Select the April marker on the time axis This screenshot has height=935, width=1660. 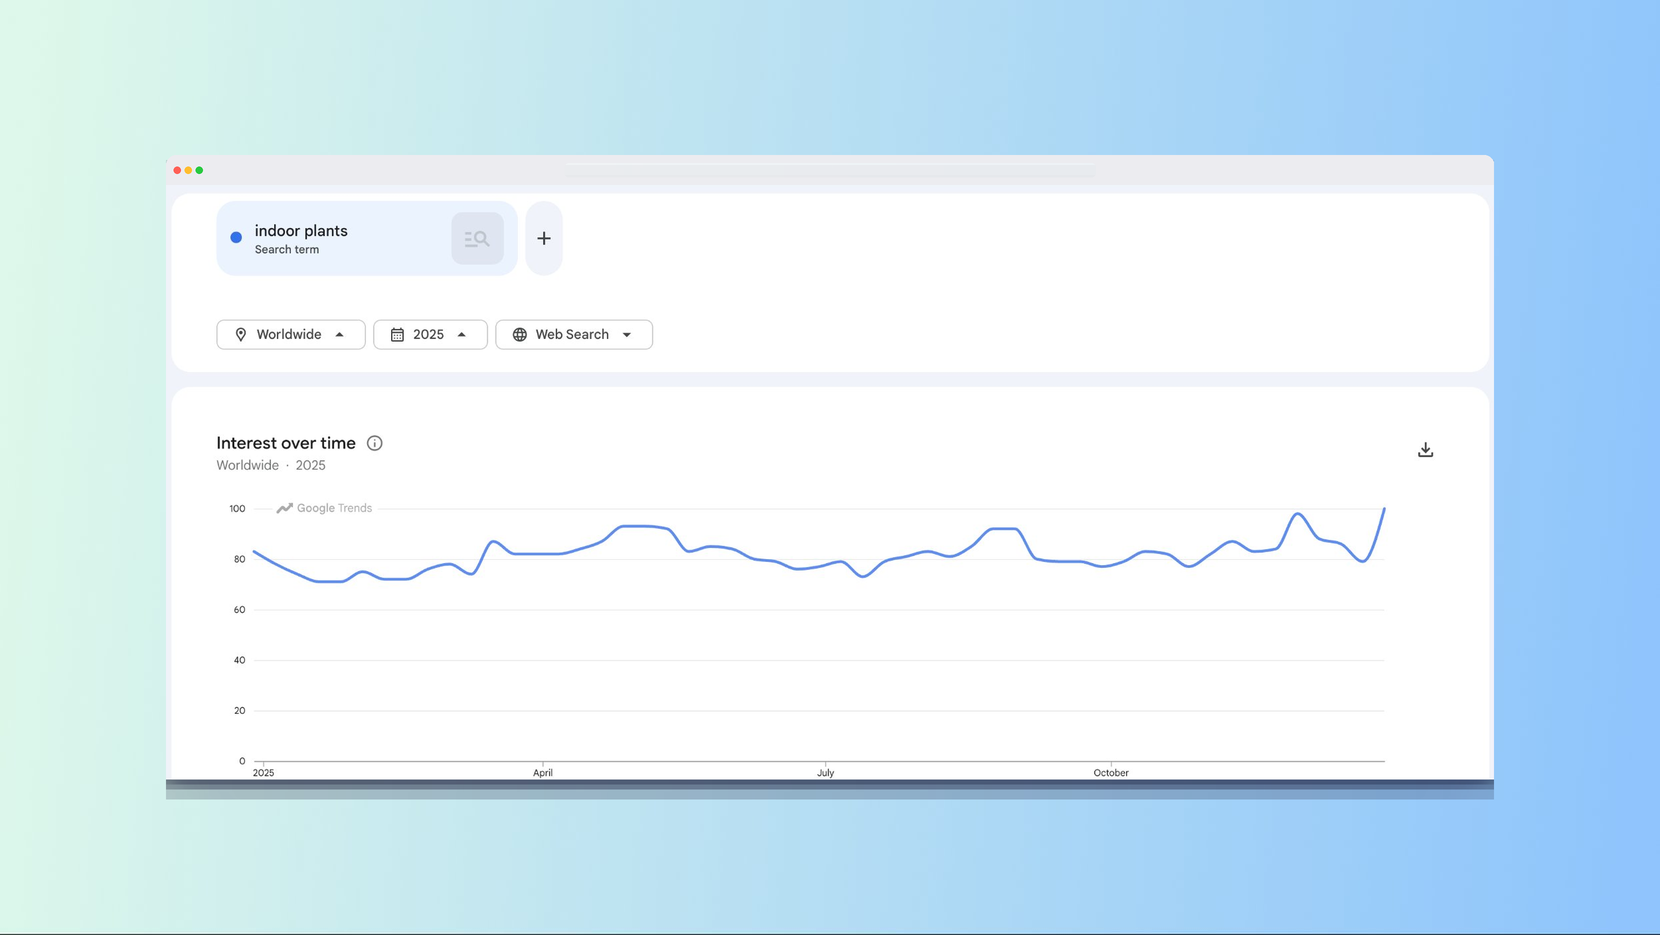pyautogui.click(x=543, y=772)
